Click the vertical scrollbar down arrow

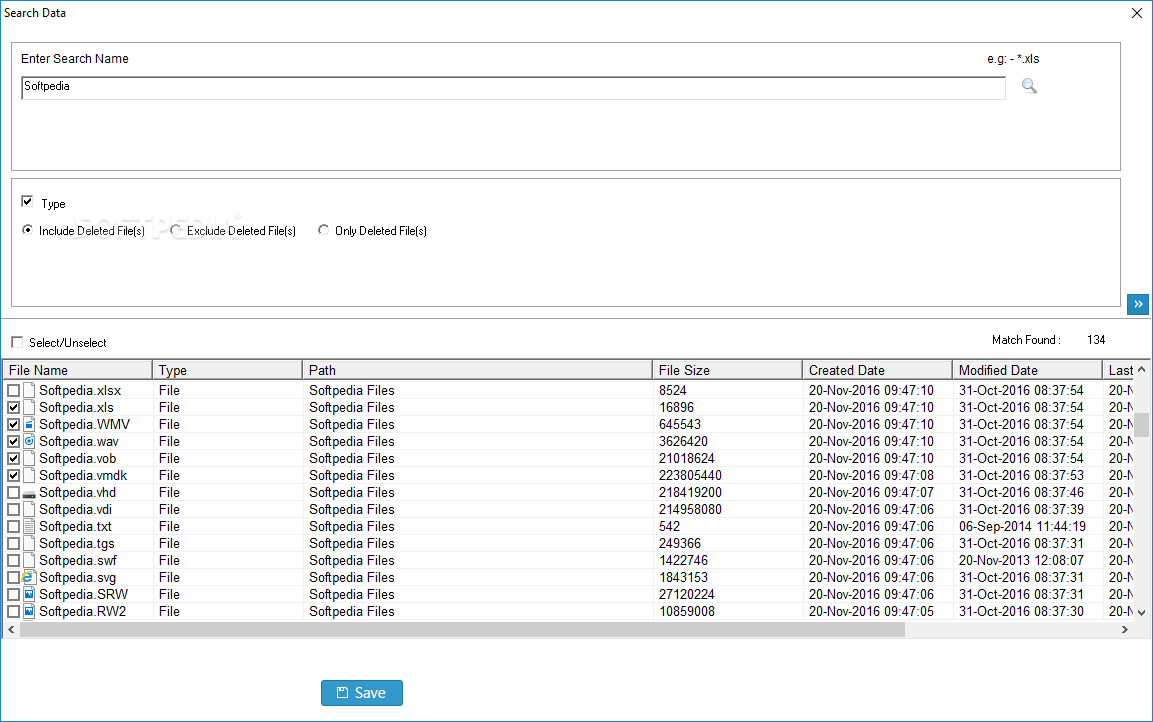1141,612
